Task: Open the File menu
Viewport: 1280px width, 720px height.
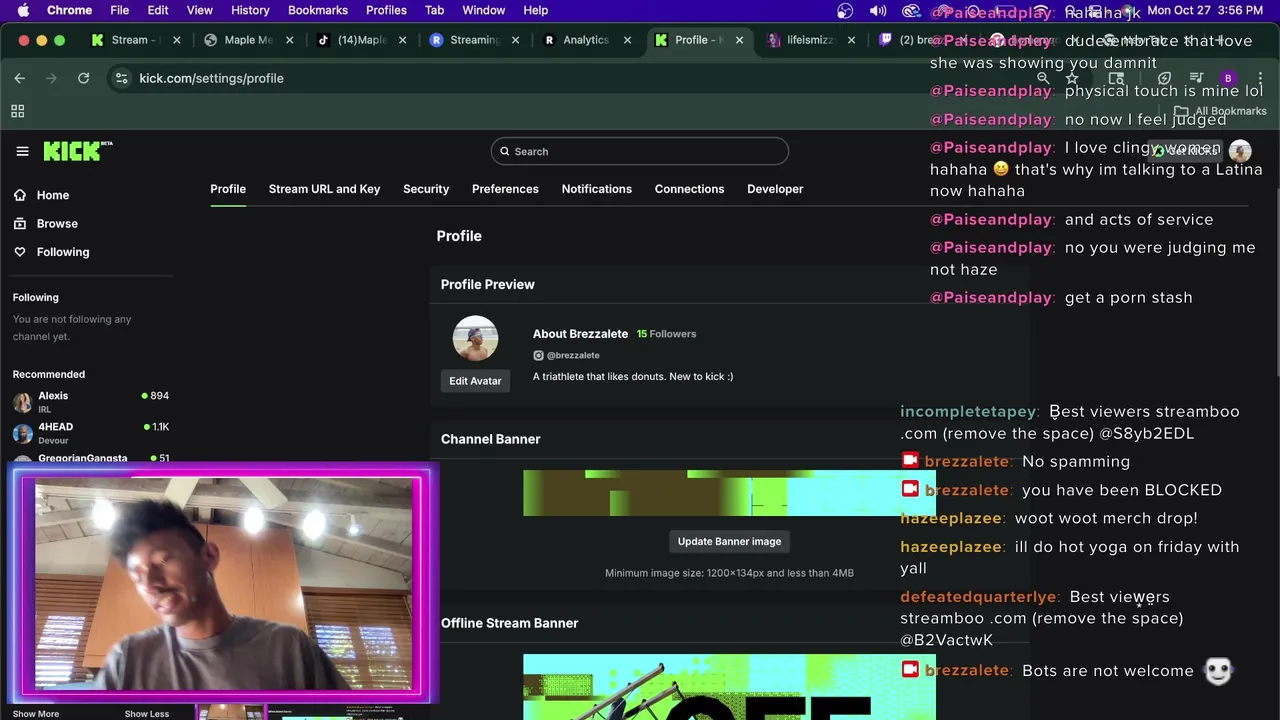Action: 120,10
